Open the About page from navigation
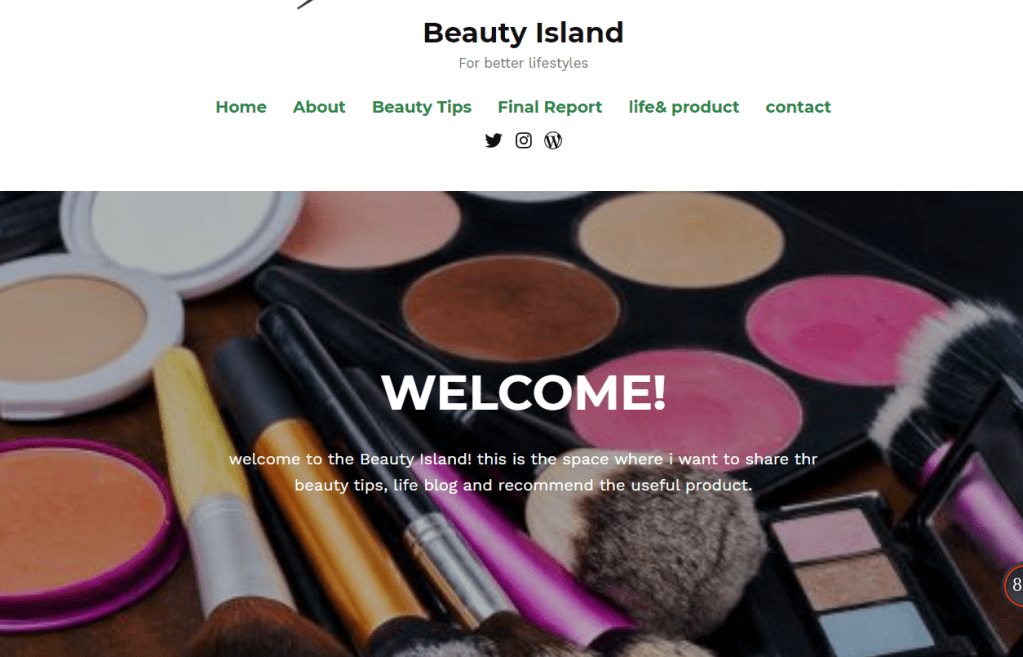 pos(319,107)
